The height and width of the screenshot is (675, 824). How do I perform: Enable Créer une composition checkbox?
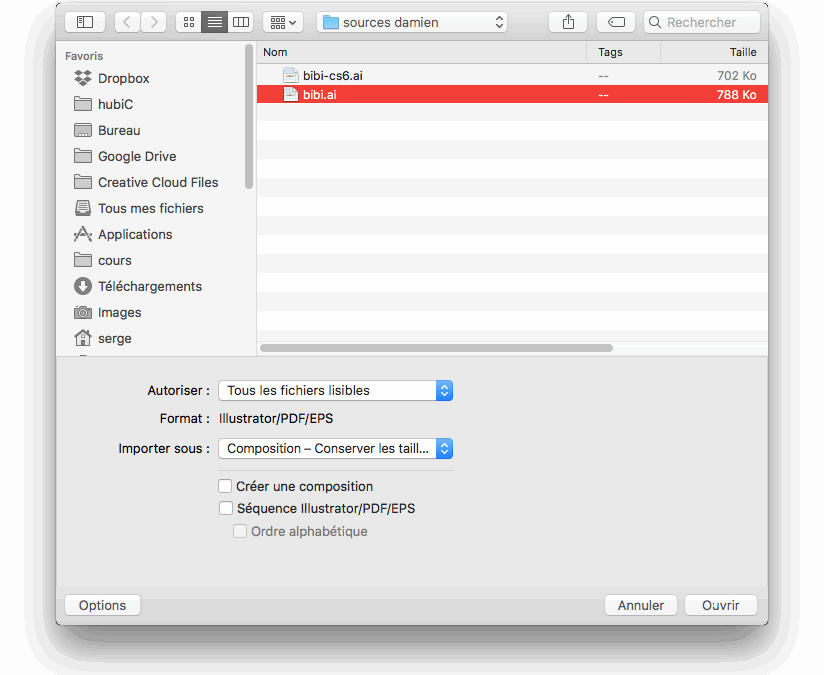click(x=225, y=486)
